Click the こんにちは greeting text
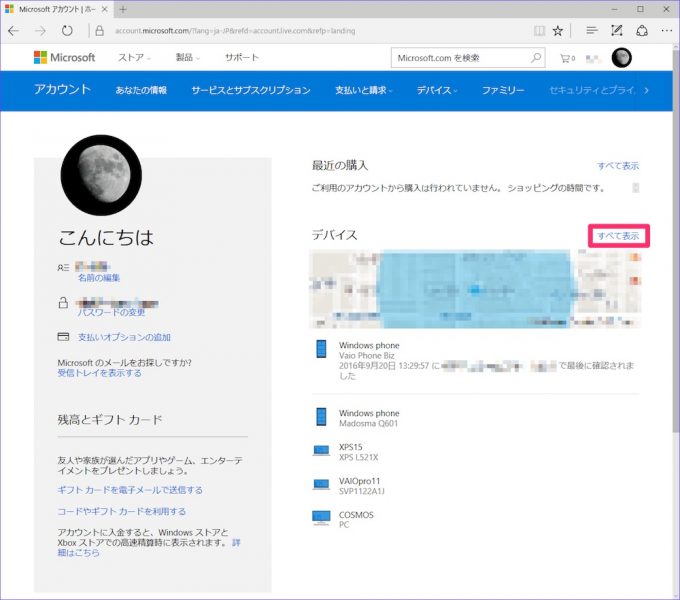Screen dimensions: 680x600 106,238
